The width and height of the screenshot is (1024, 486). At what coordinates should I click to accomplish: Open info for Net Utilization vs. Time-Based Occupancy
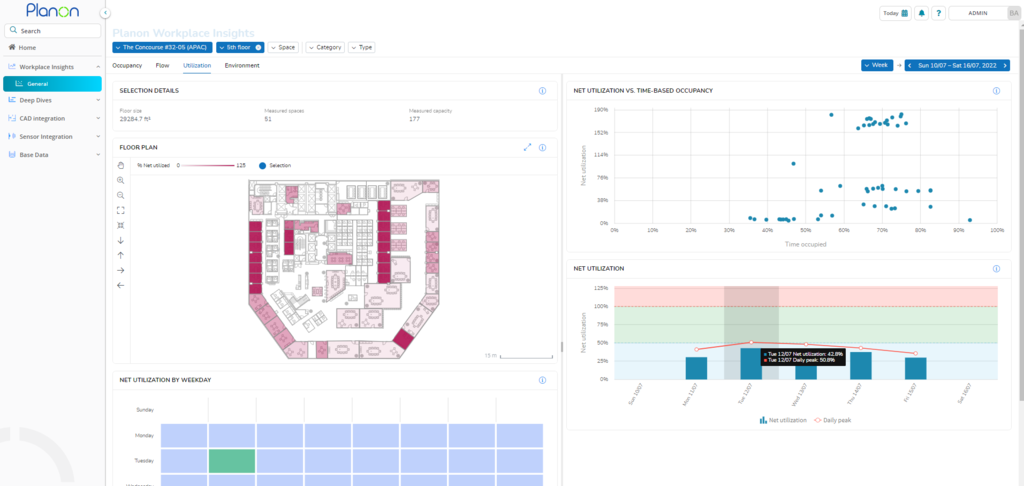coord(996,91)
